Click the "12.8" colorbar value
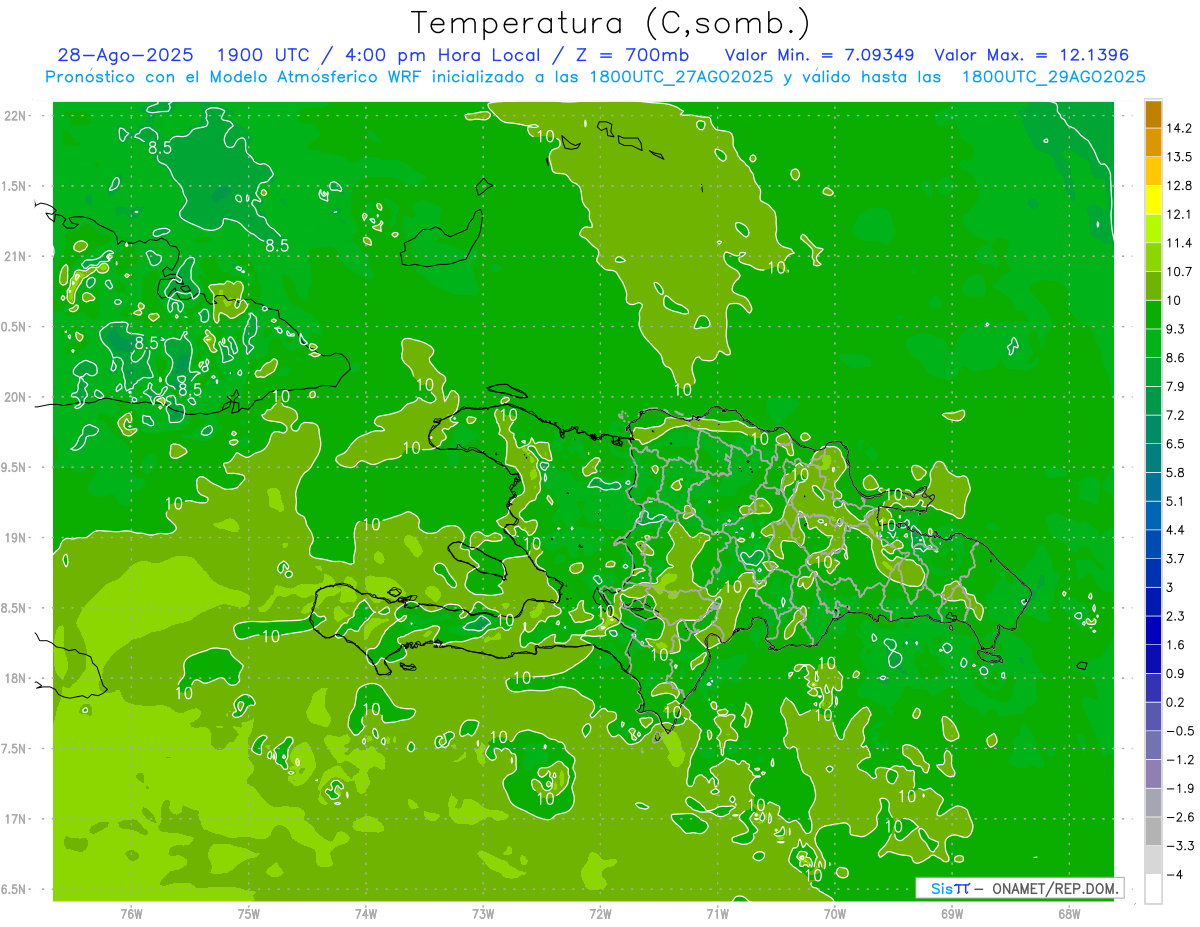 click(x=1180, y=186)
